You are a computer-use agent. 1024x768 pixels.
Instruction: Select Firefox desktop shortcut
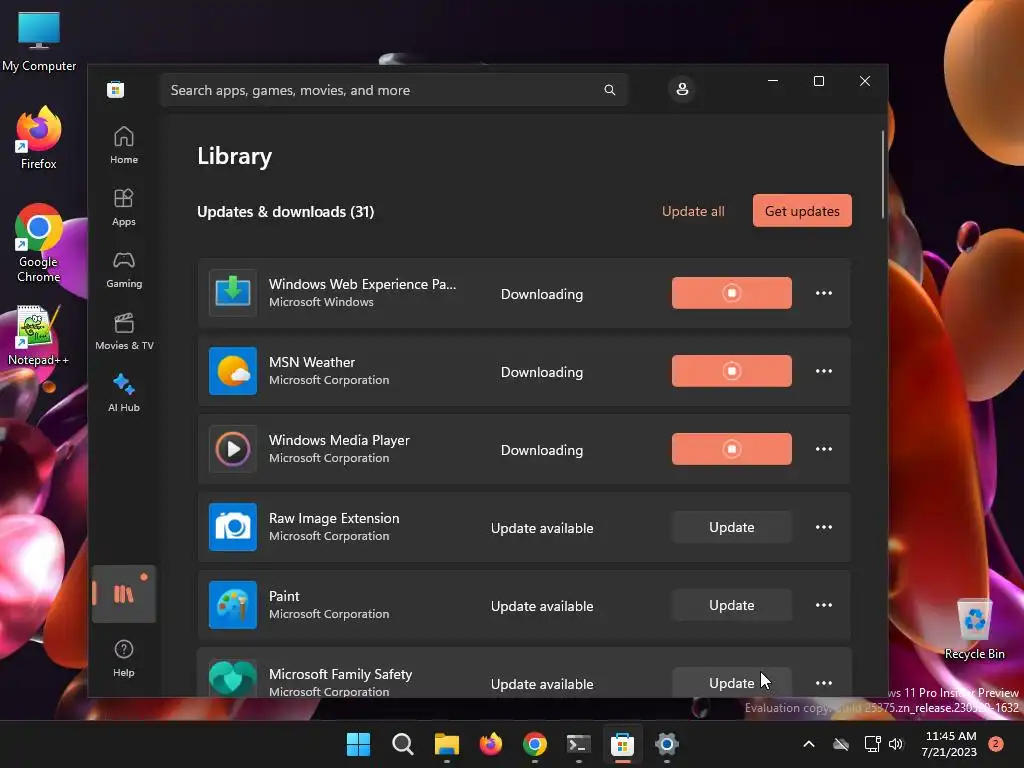click(x=39, y=138)
